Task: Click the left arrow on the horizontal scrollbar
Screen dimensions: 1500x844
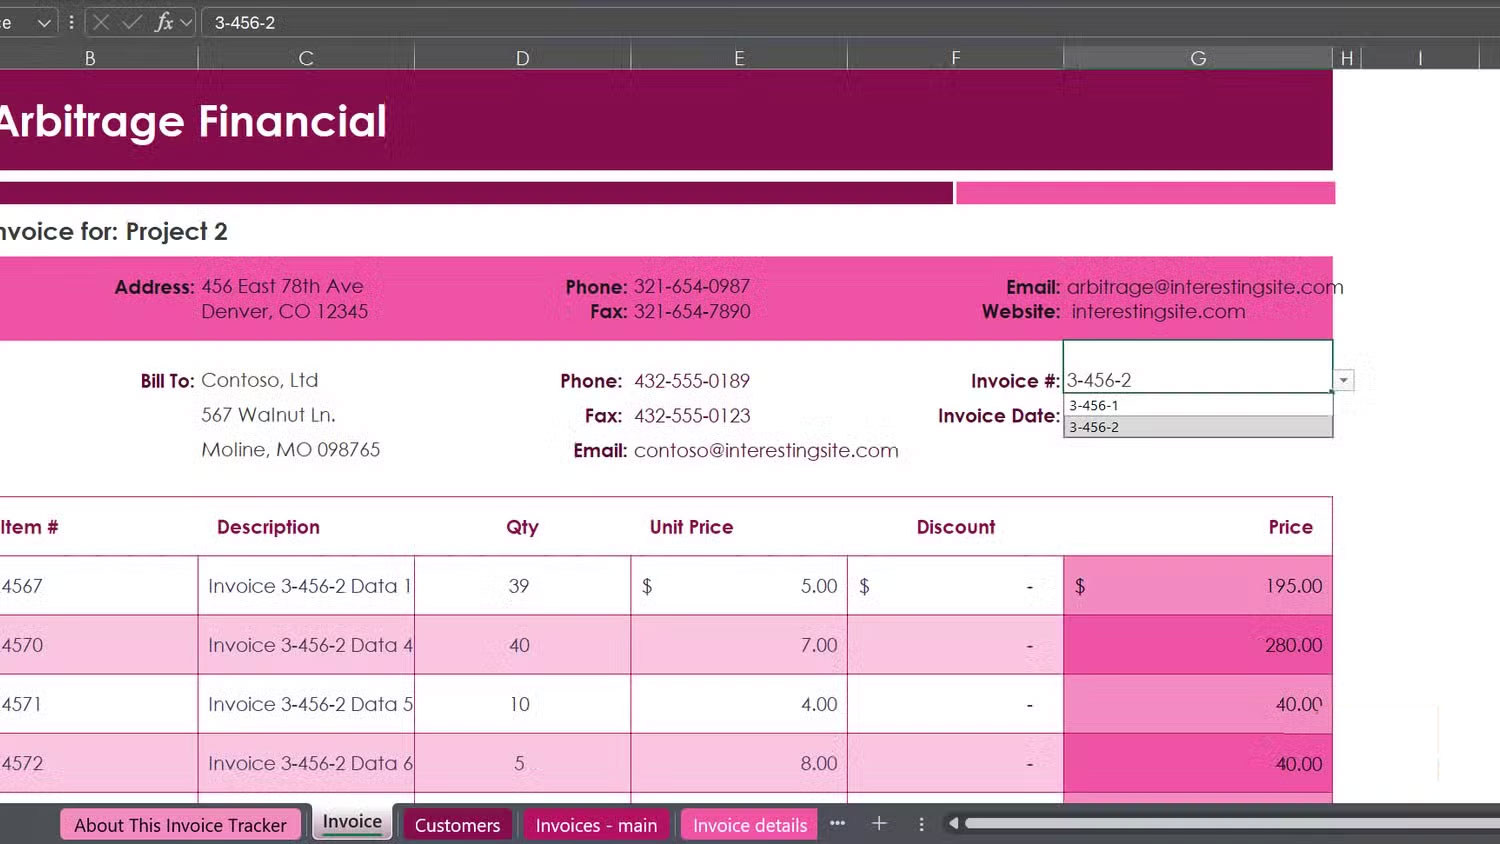Action: [953, 822]
